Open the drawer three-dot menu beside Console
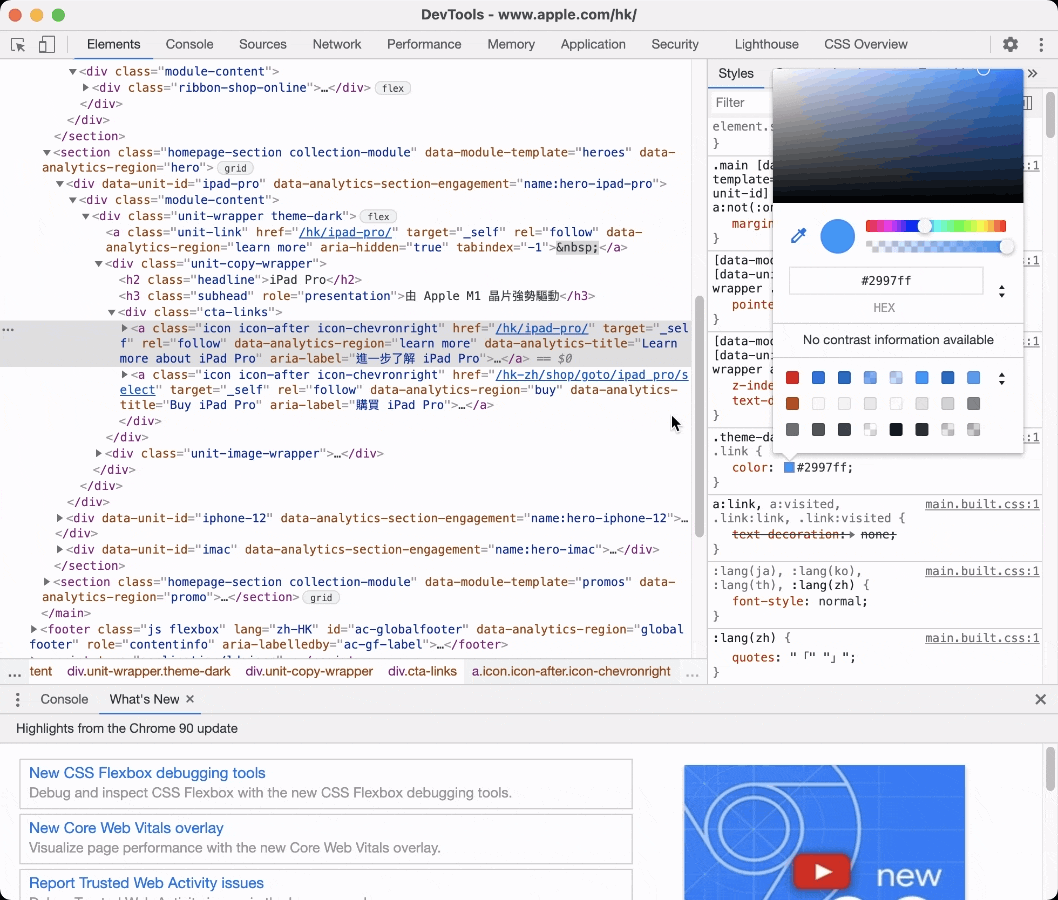 pyautogui.click(x=17, y=700)
